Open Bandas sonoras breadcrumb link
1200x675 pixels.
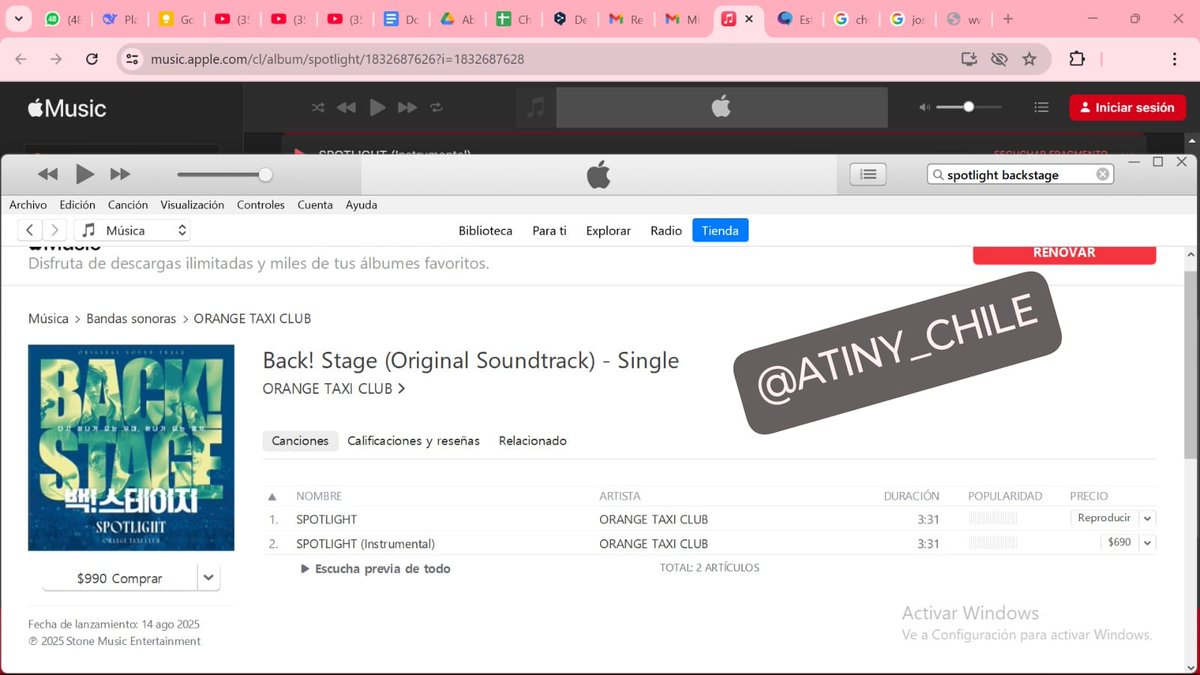(x=131, y=319)
